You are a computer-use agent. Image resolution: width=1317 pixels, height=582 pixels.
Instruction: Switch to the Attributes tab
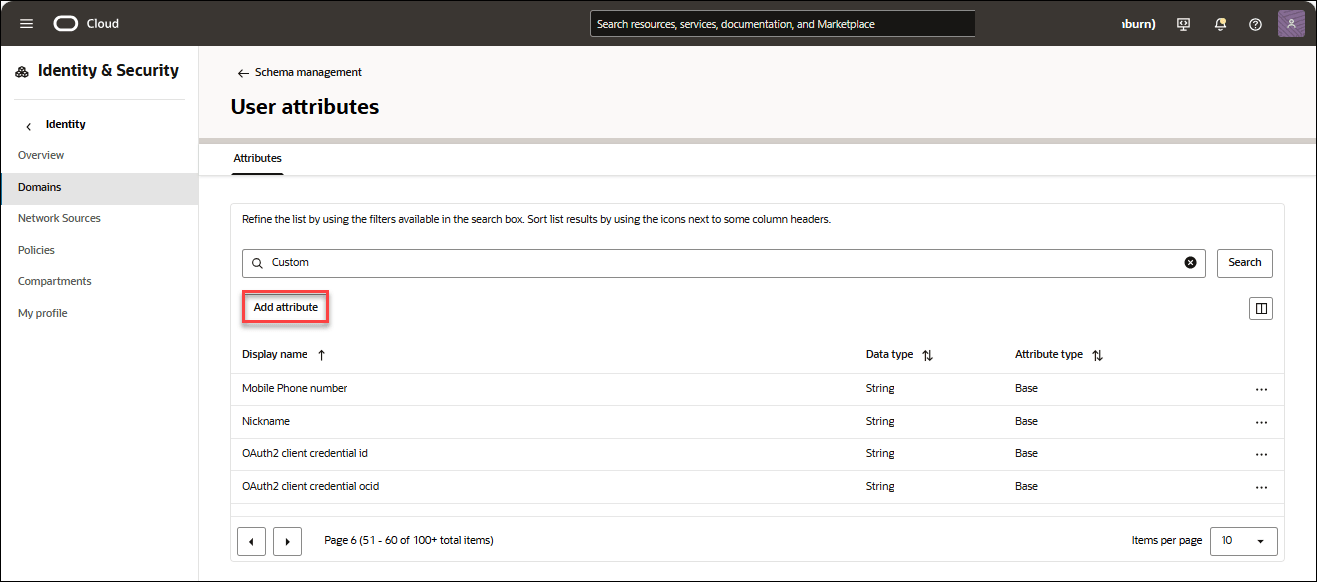[x=257, y=158]
